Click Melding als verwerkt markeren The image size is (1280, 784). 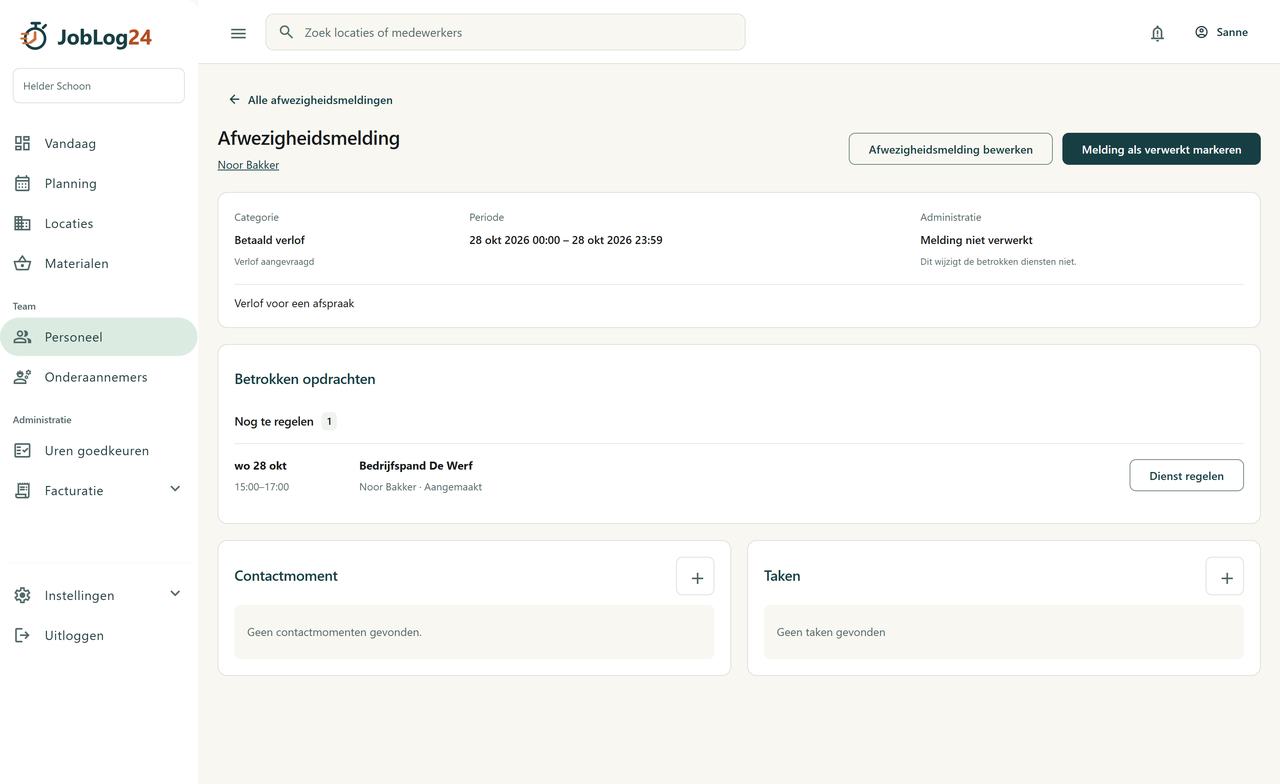(x=1161, y=149)
